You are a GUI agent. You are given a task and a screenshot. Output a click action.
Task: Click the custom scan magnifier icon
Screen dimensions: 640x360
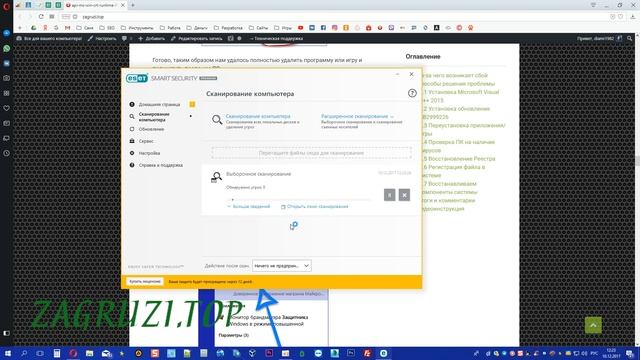coord(216,177)
